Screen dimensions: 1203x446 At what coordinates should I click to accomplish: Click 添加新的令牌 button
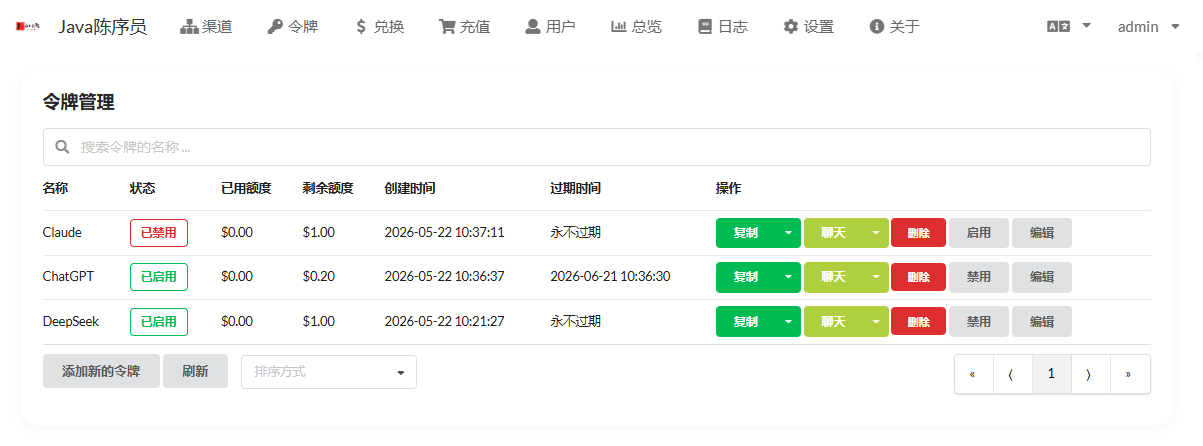[101, 371]
